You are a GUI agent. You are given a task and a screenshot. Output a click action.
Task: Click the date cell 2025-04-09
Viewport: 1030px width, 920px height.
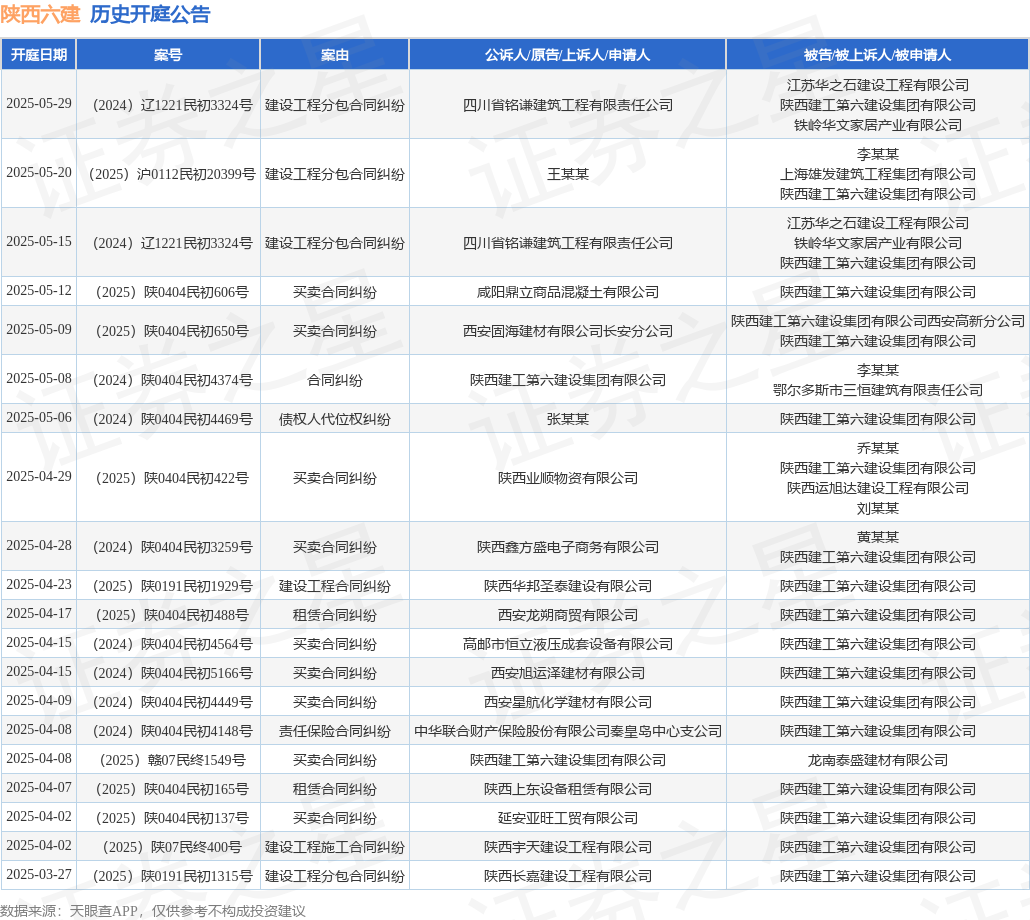click(x=39, y=701)
